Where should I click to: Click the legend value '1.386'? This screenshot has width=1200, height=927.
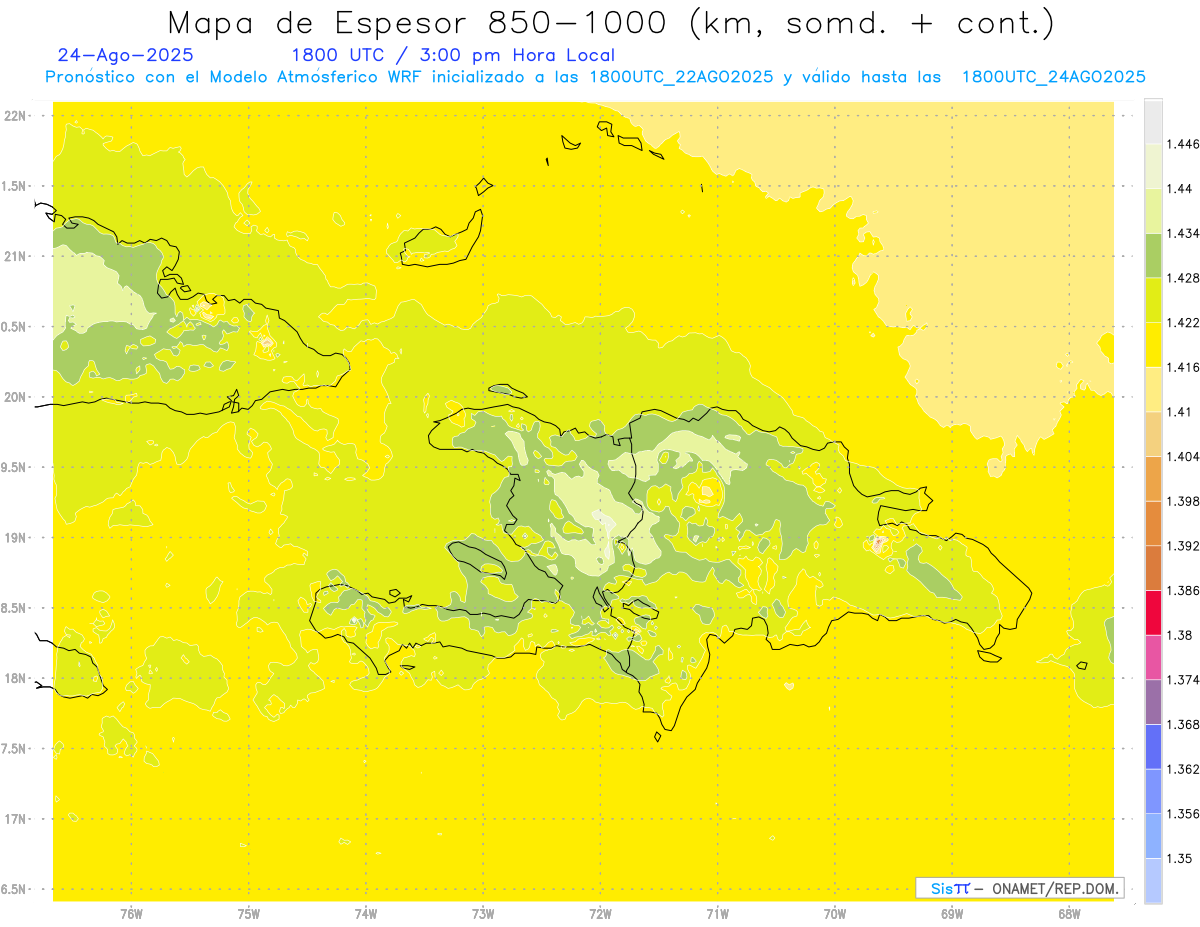(x=1182, y=590)
